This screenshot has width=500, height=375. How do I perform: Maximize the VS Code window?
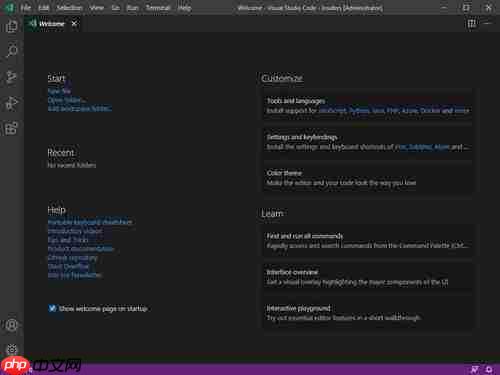click(466, 8)
